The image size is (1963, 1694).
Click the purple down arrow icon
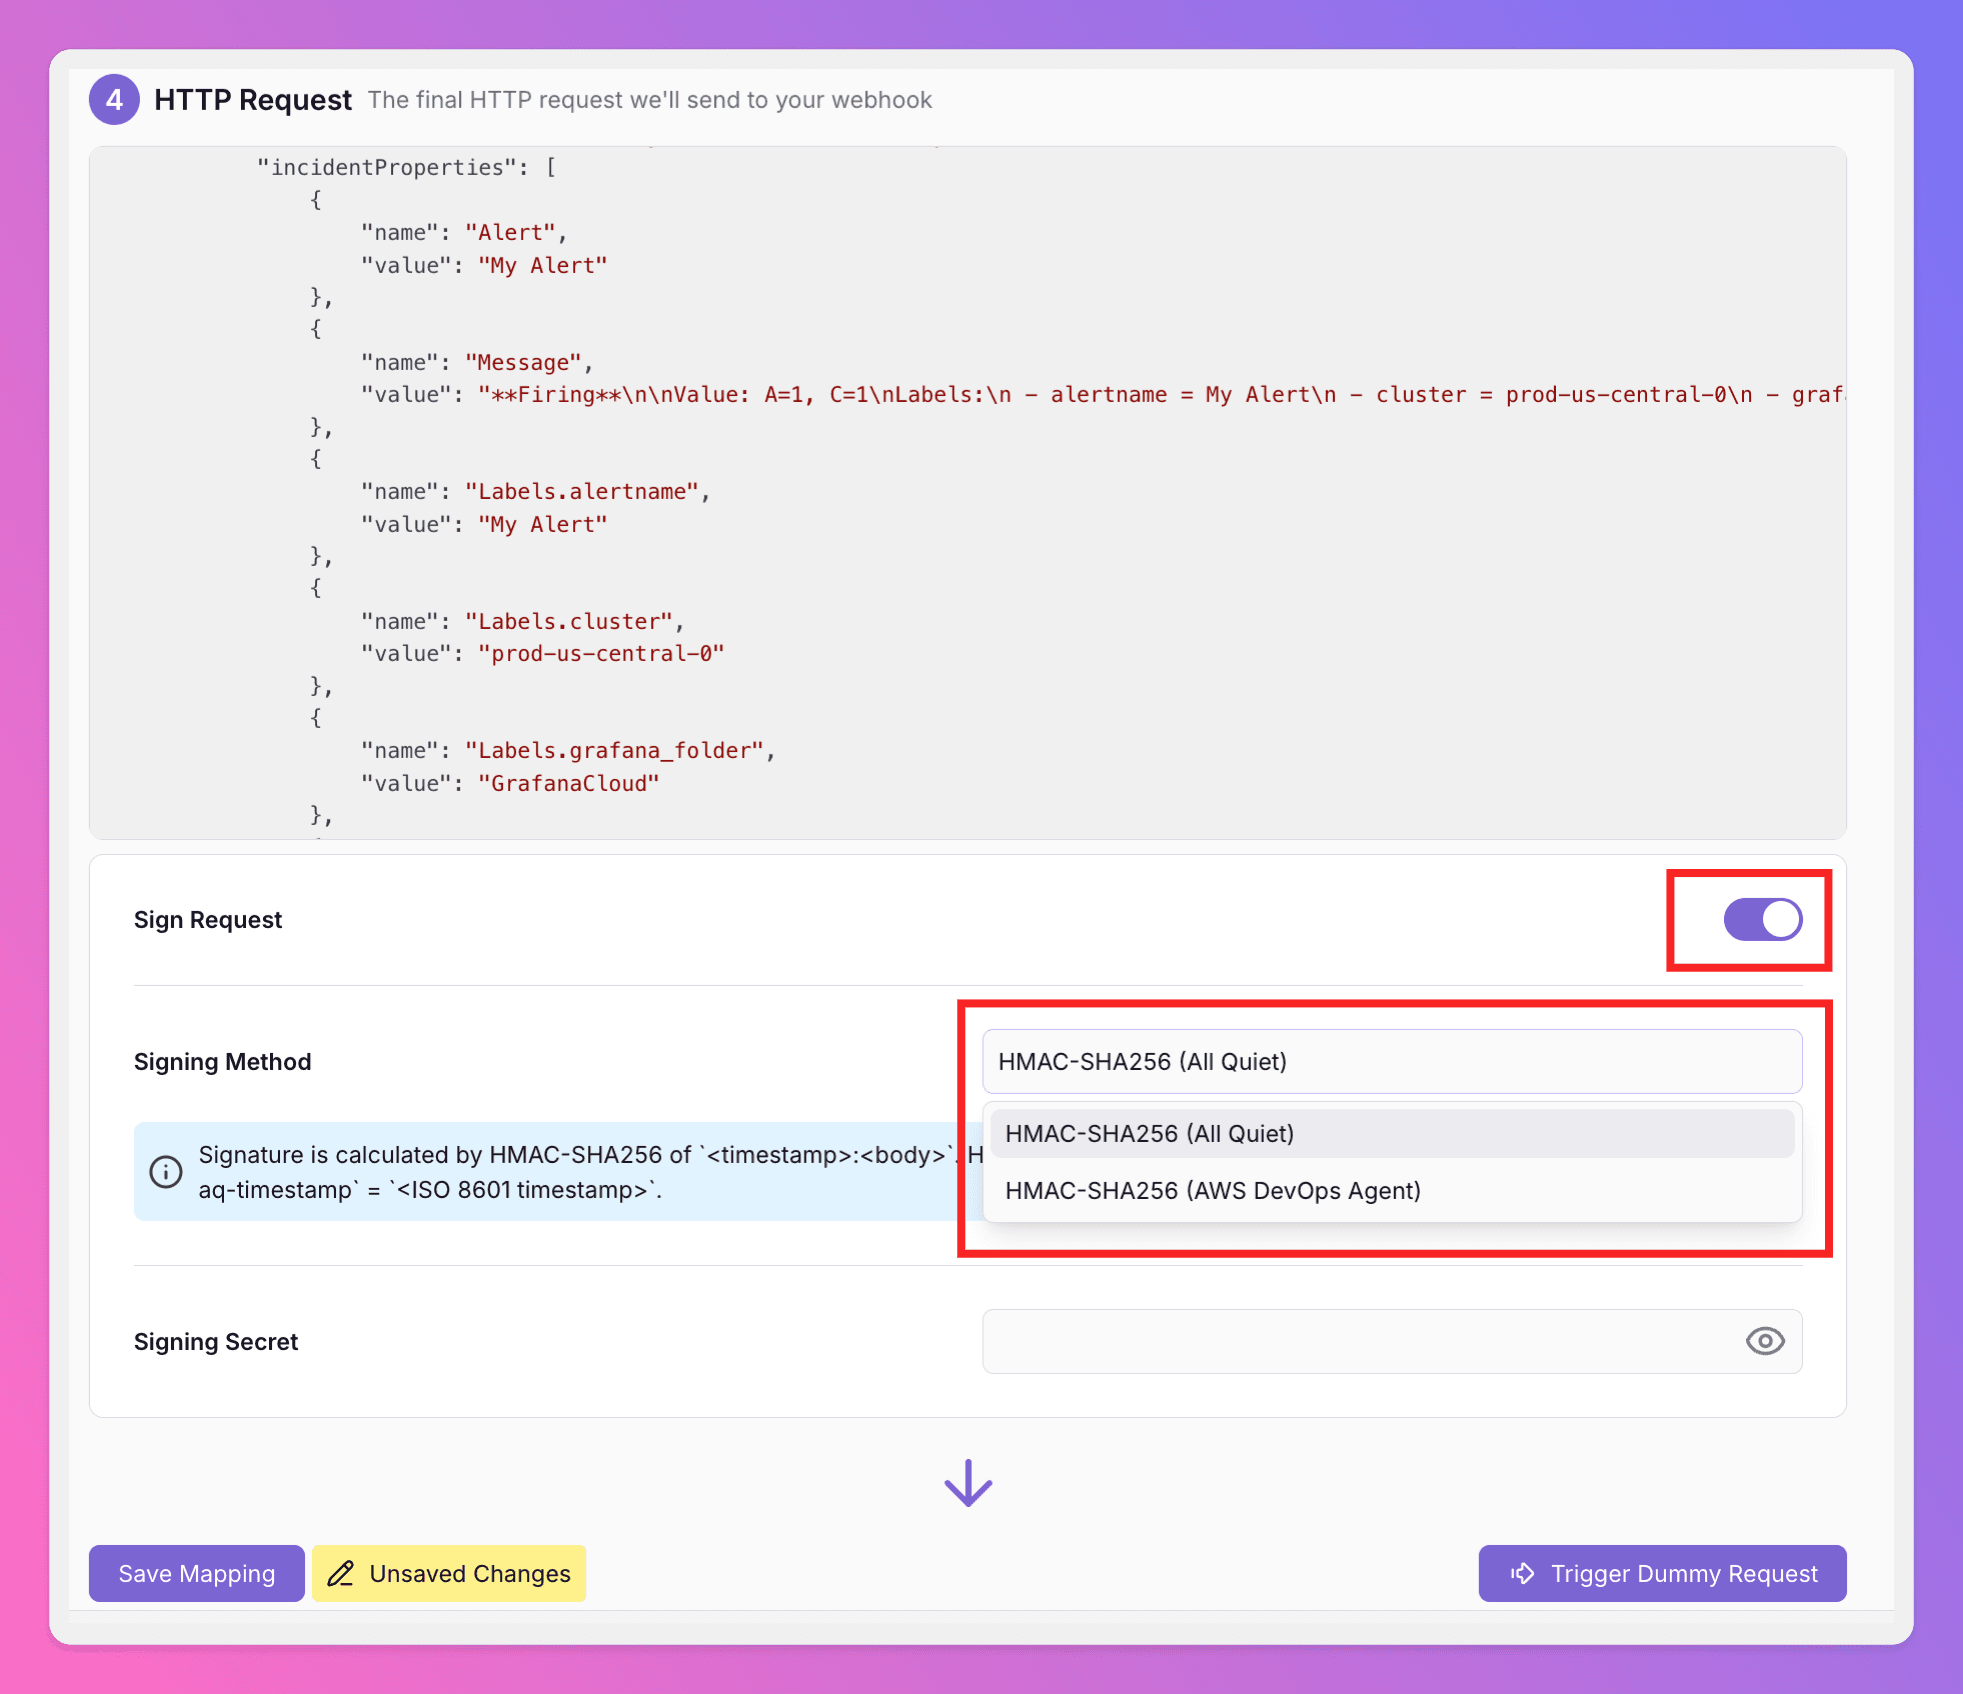968,1483
